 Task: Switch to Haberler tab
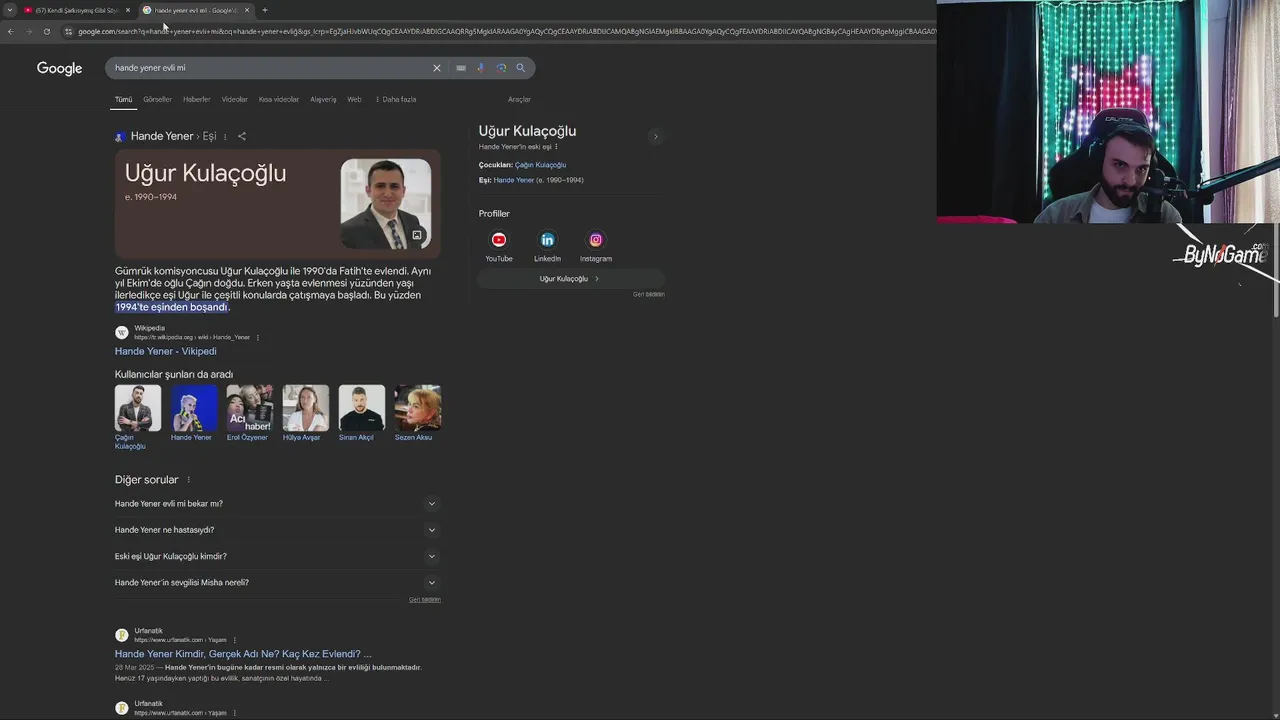197,99
